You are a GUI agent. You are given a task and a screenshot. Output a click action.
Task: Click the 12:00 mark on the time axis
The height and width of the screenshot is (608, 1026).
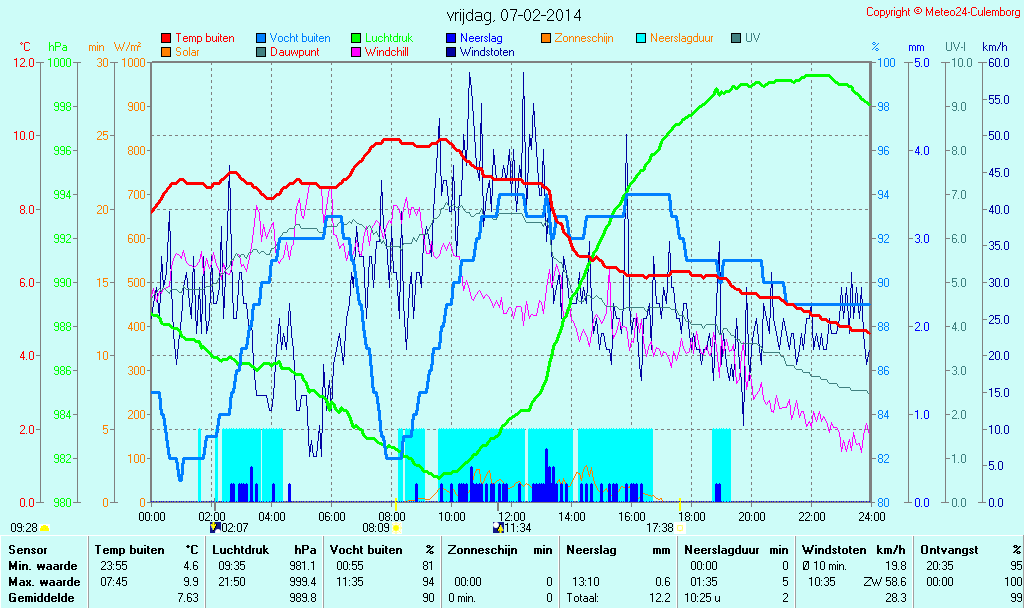(x=512, y=516)
